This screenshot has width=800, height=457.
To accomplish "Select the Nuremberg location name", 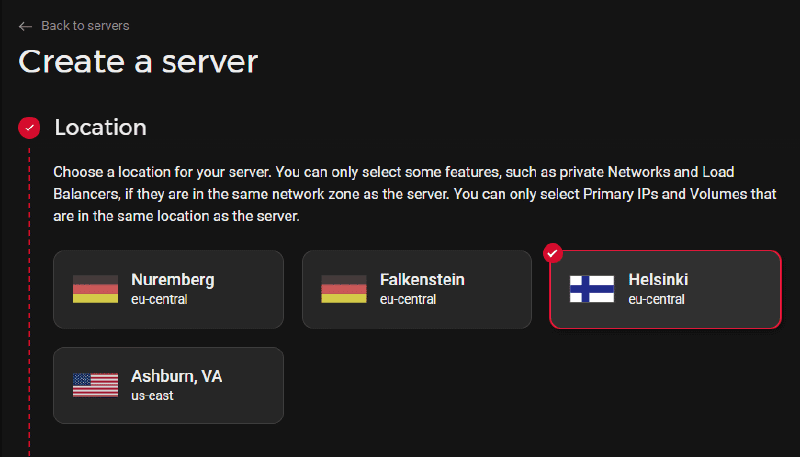I will [x=172, y=280].
